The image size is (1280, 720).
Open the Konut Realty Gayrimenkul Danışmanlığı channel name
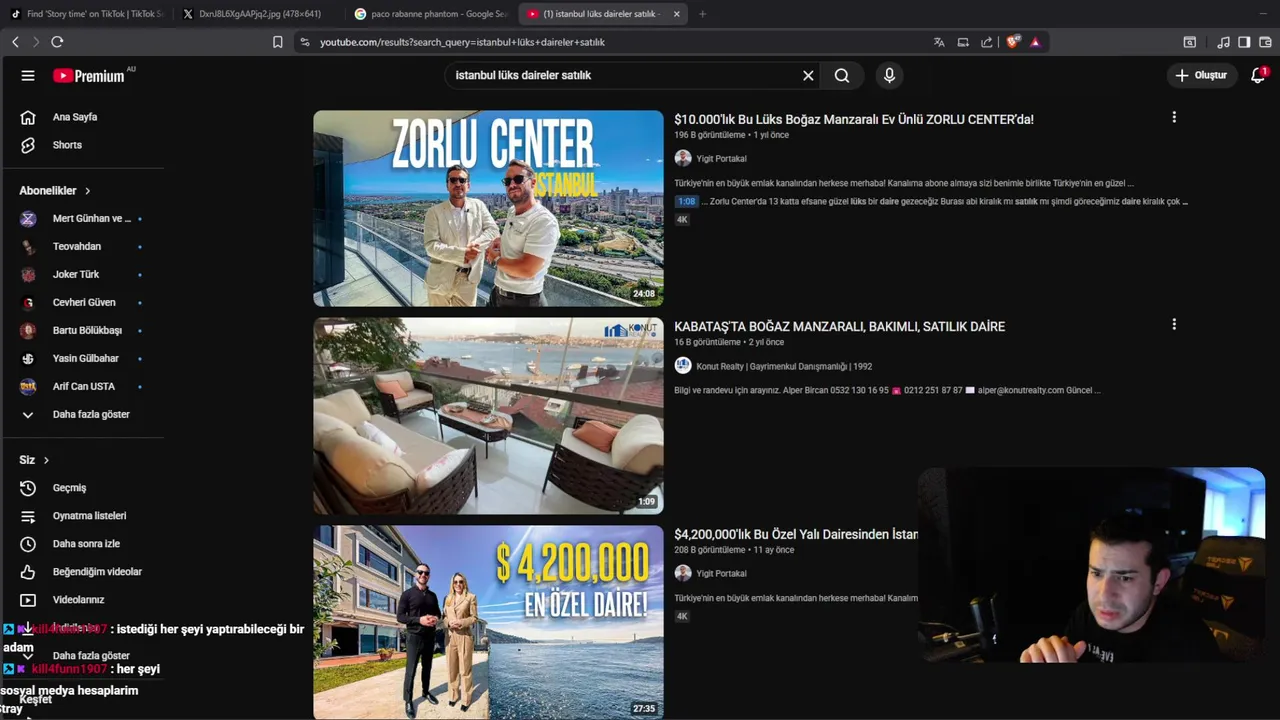point(784,366)
